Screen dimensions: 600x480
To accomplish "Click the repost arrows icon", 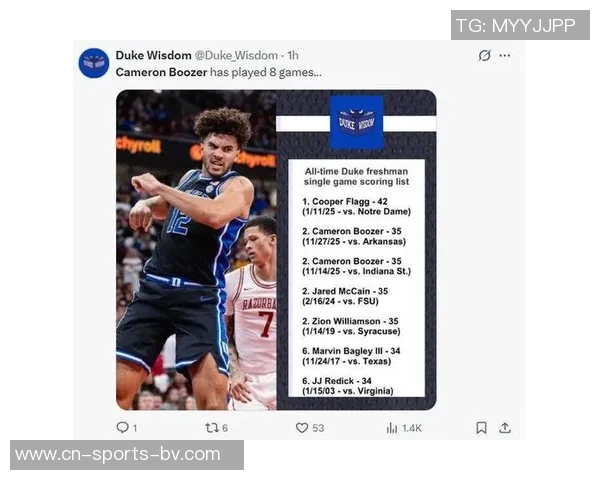I will click(212, 428).
